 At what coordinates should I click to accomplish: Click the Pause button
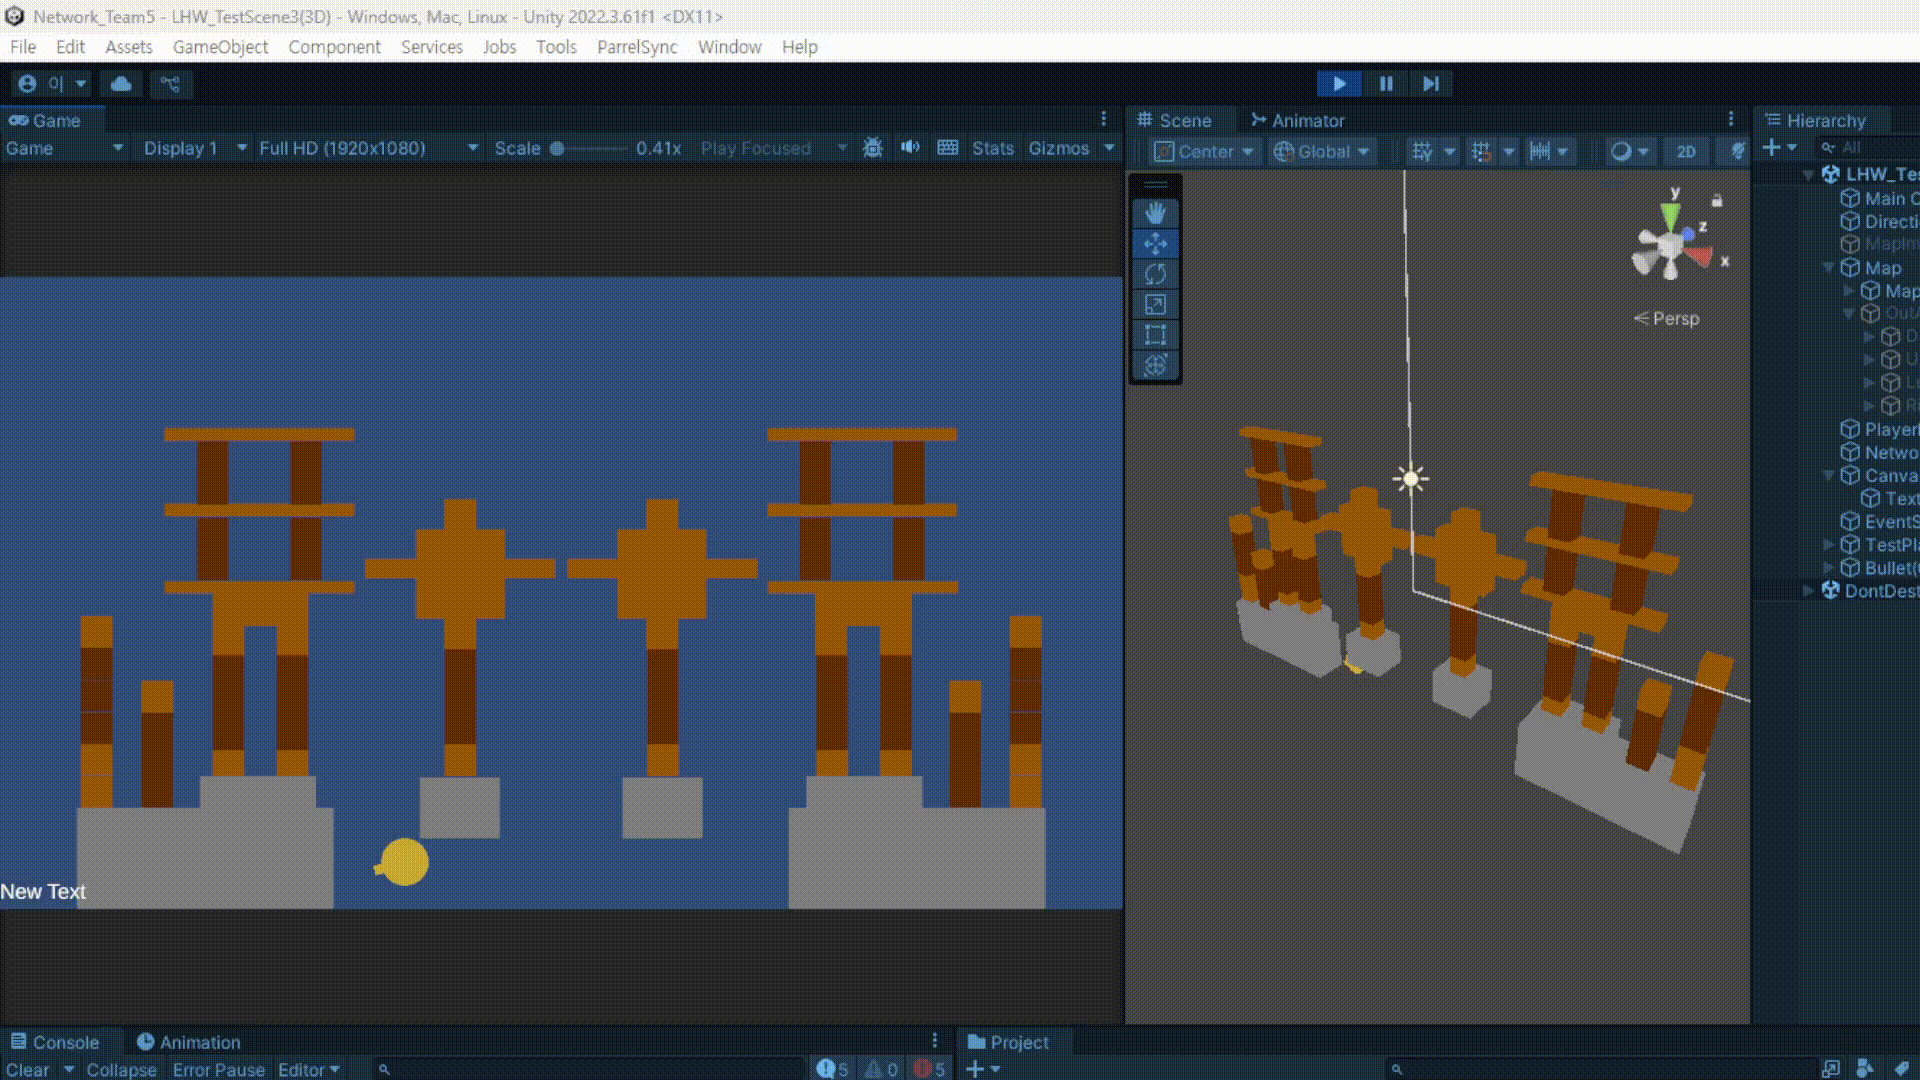(1386, 84)
